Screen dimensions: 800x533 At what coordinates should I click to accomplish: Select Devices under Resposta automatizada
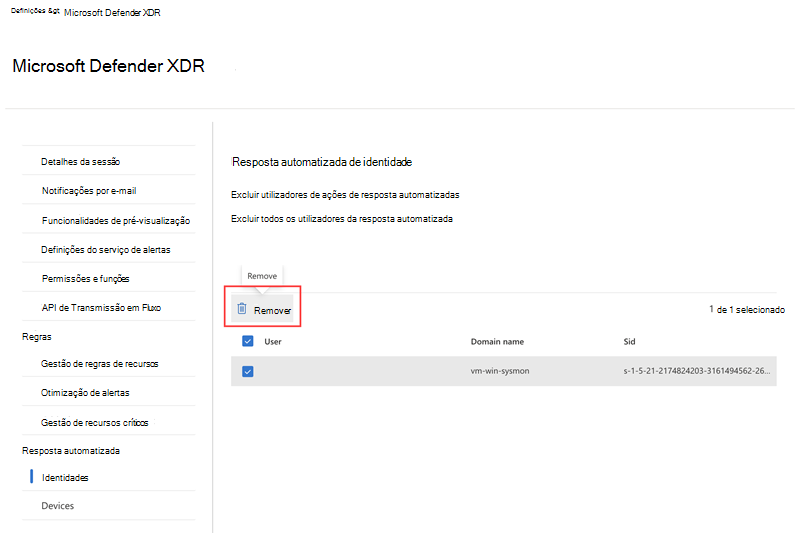(x=58, y=505)
